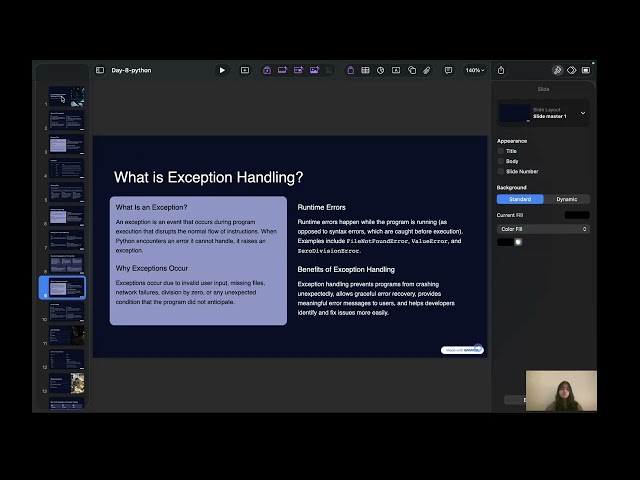Open the Animate inspector diamond icon
640x480 pixels.
[571, 70]
